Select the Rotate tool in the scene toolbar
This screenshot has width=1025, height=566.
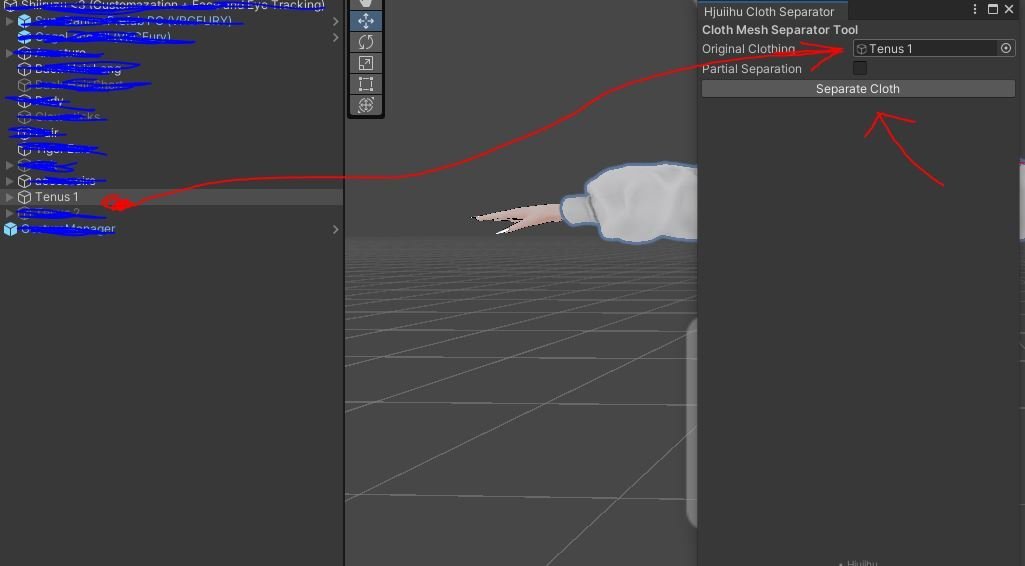point(365,42)
